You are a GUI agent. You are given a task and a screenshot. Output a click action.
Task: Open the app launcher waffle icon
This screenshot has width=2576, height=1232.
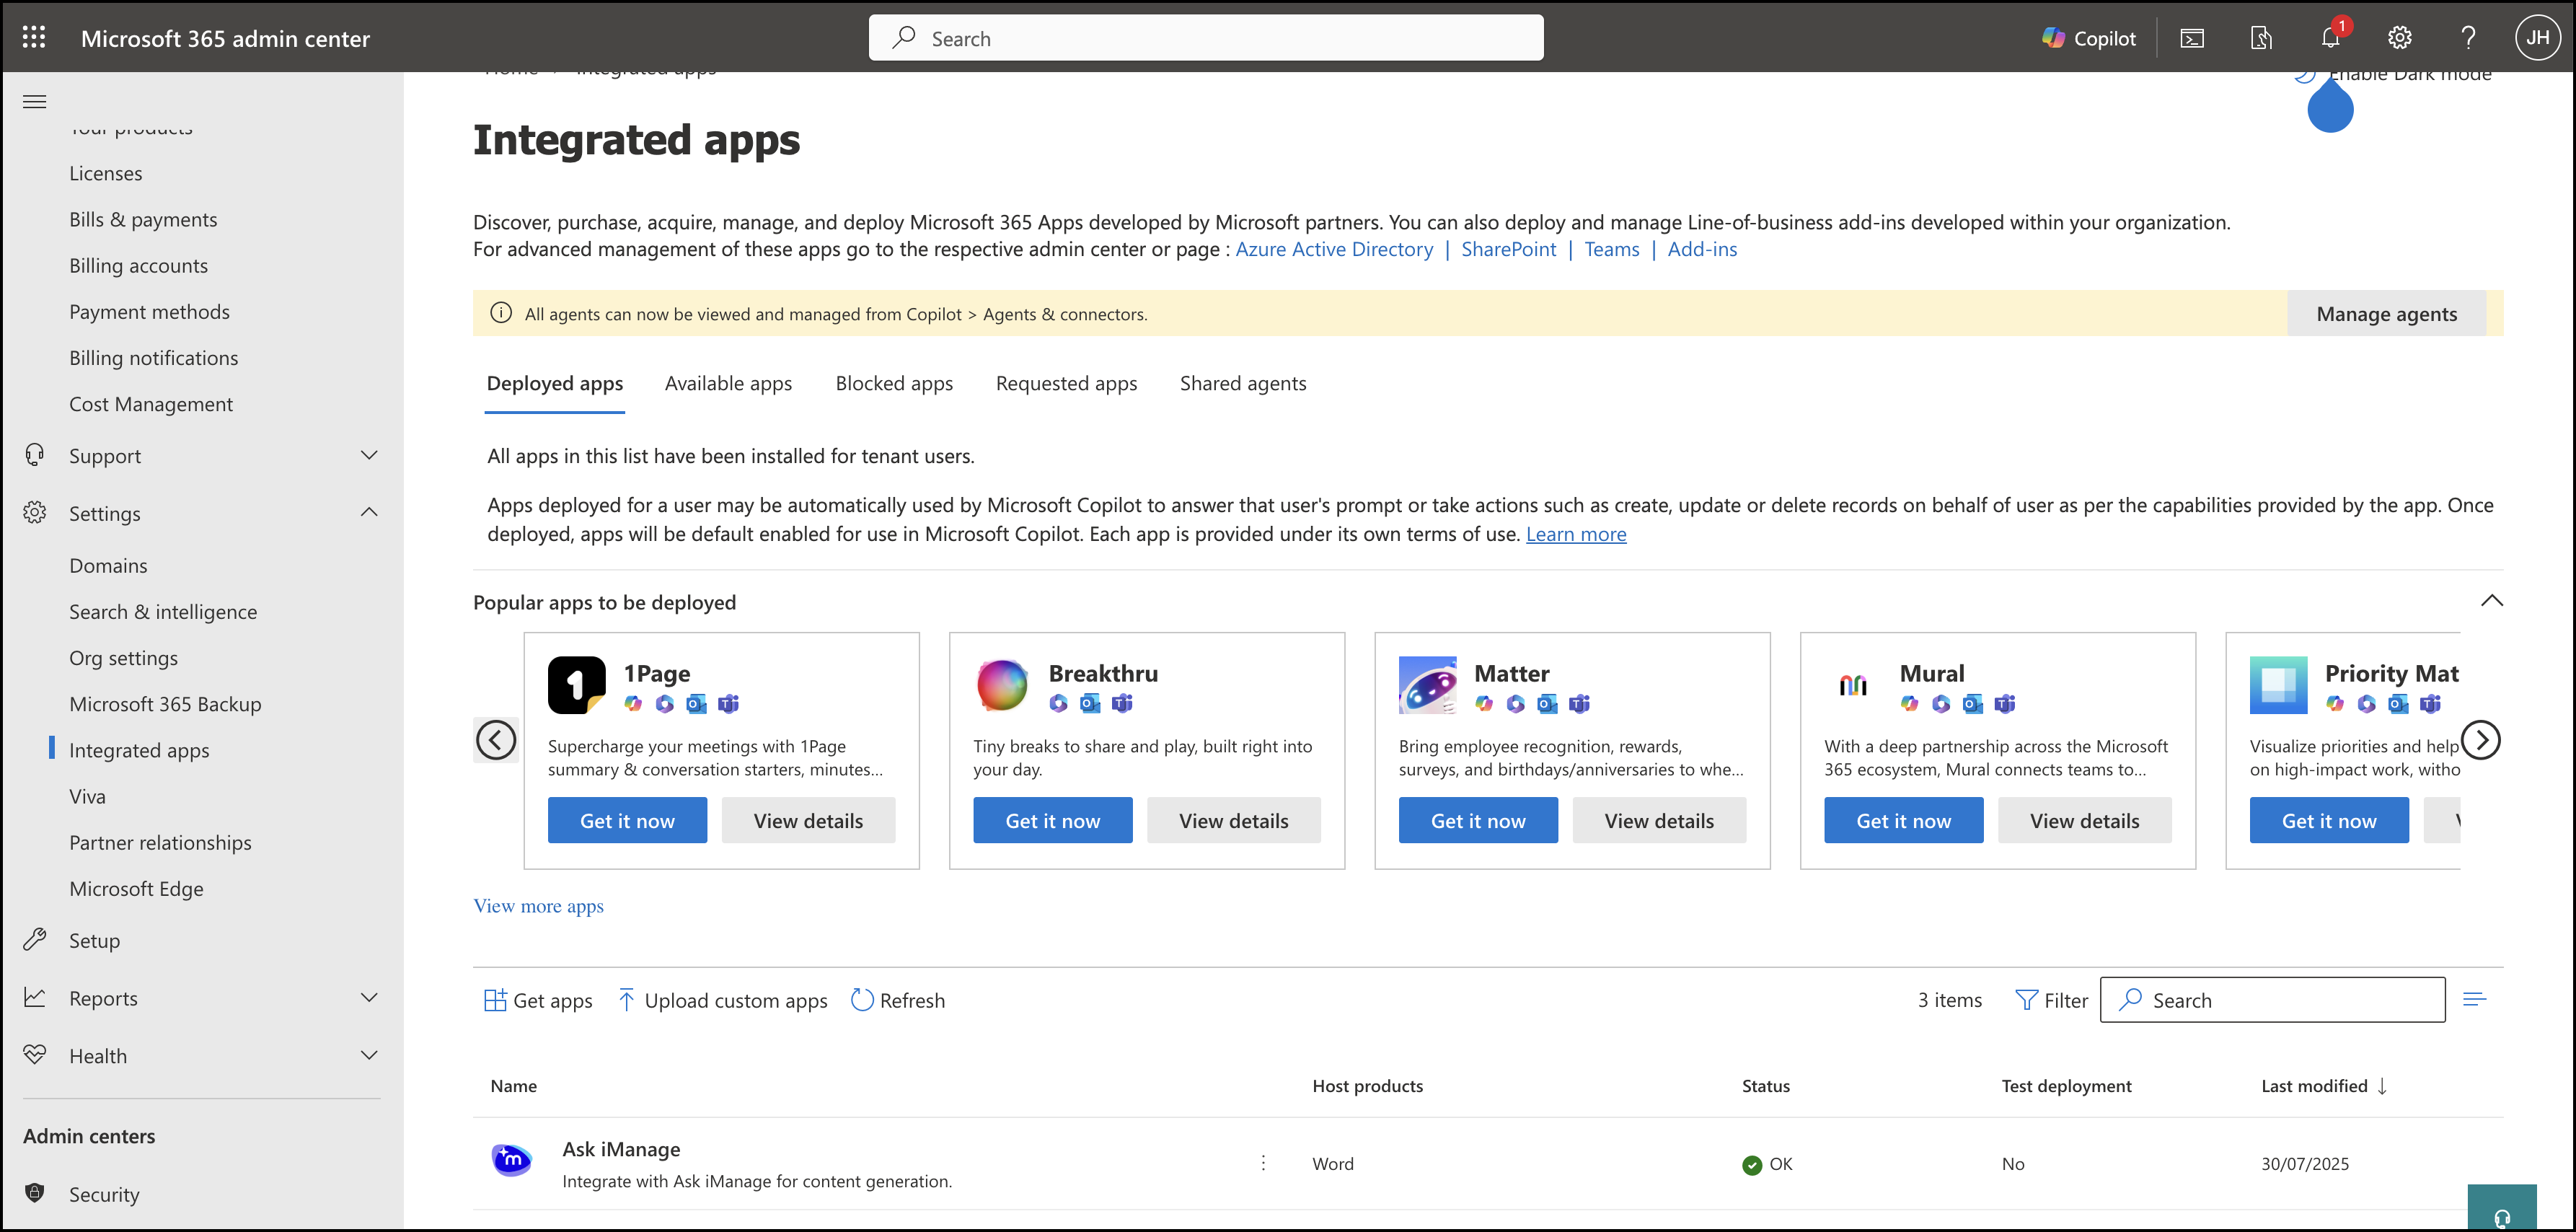tap(34, 38)
